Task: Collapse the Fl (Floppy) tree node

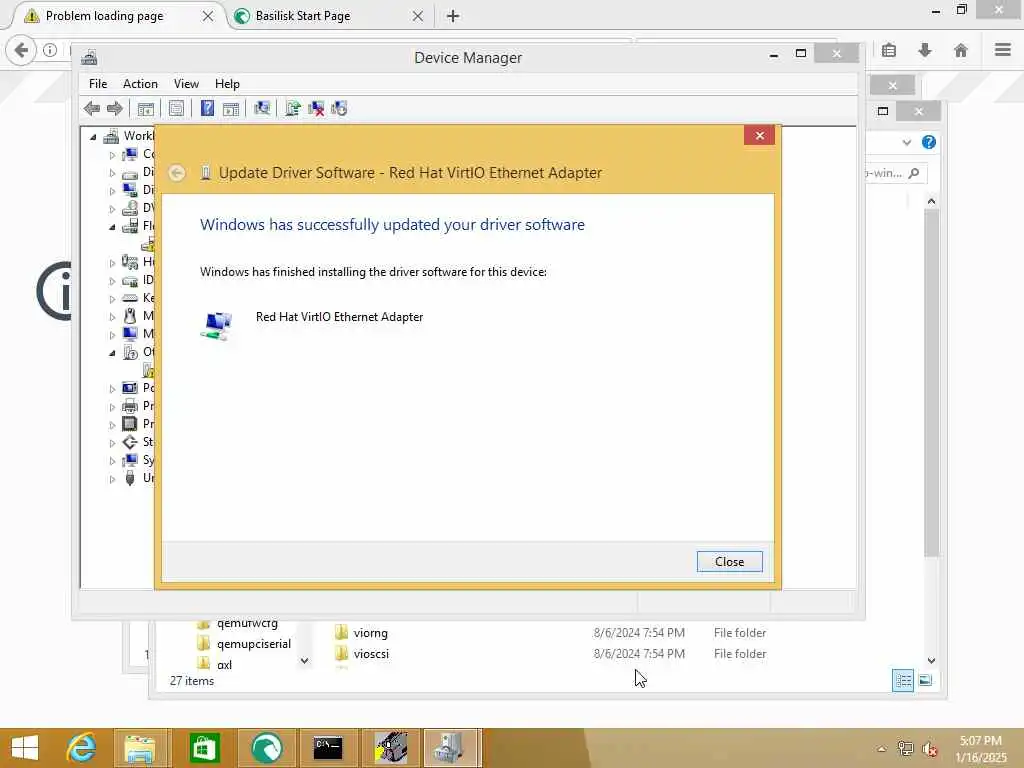Action: [112, 227]
